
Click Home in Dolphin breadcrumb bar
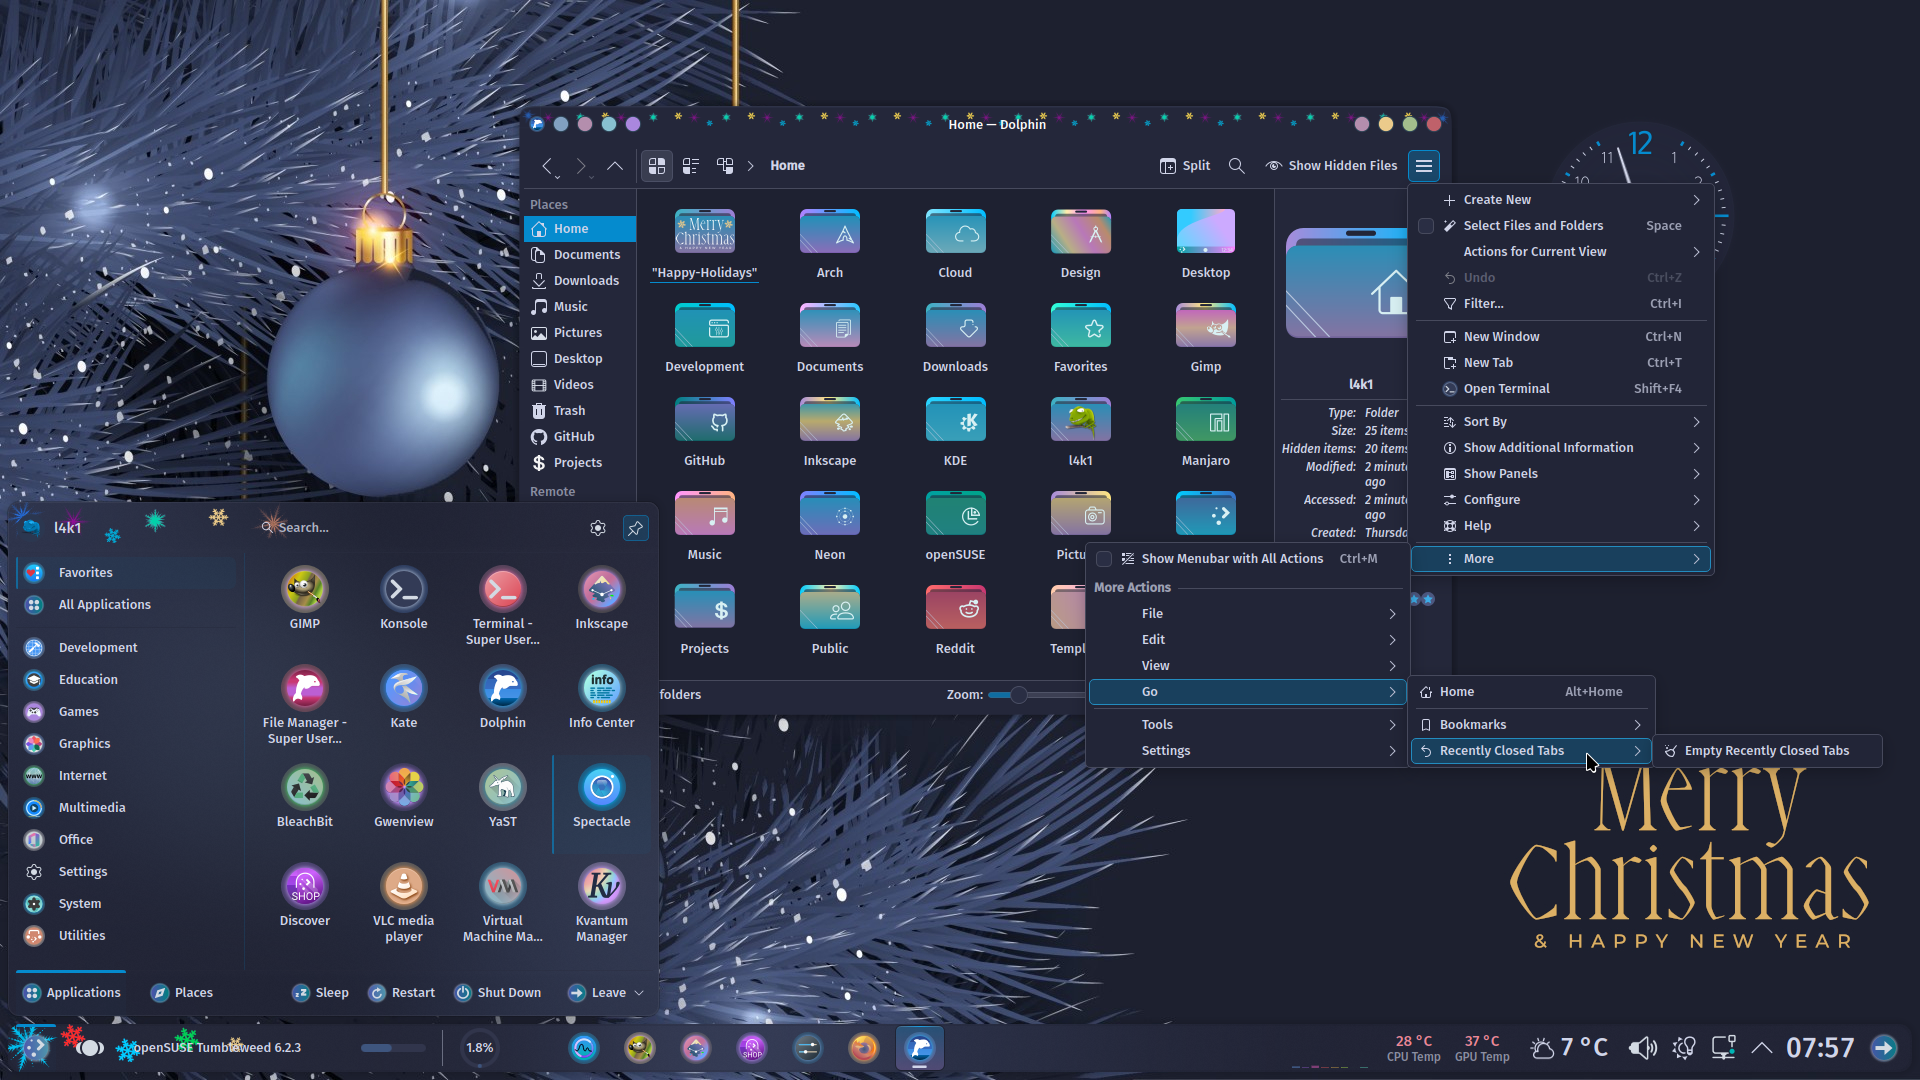point(787,166)
